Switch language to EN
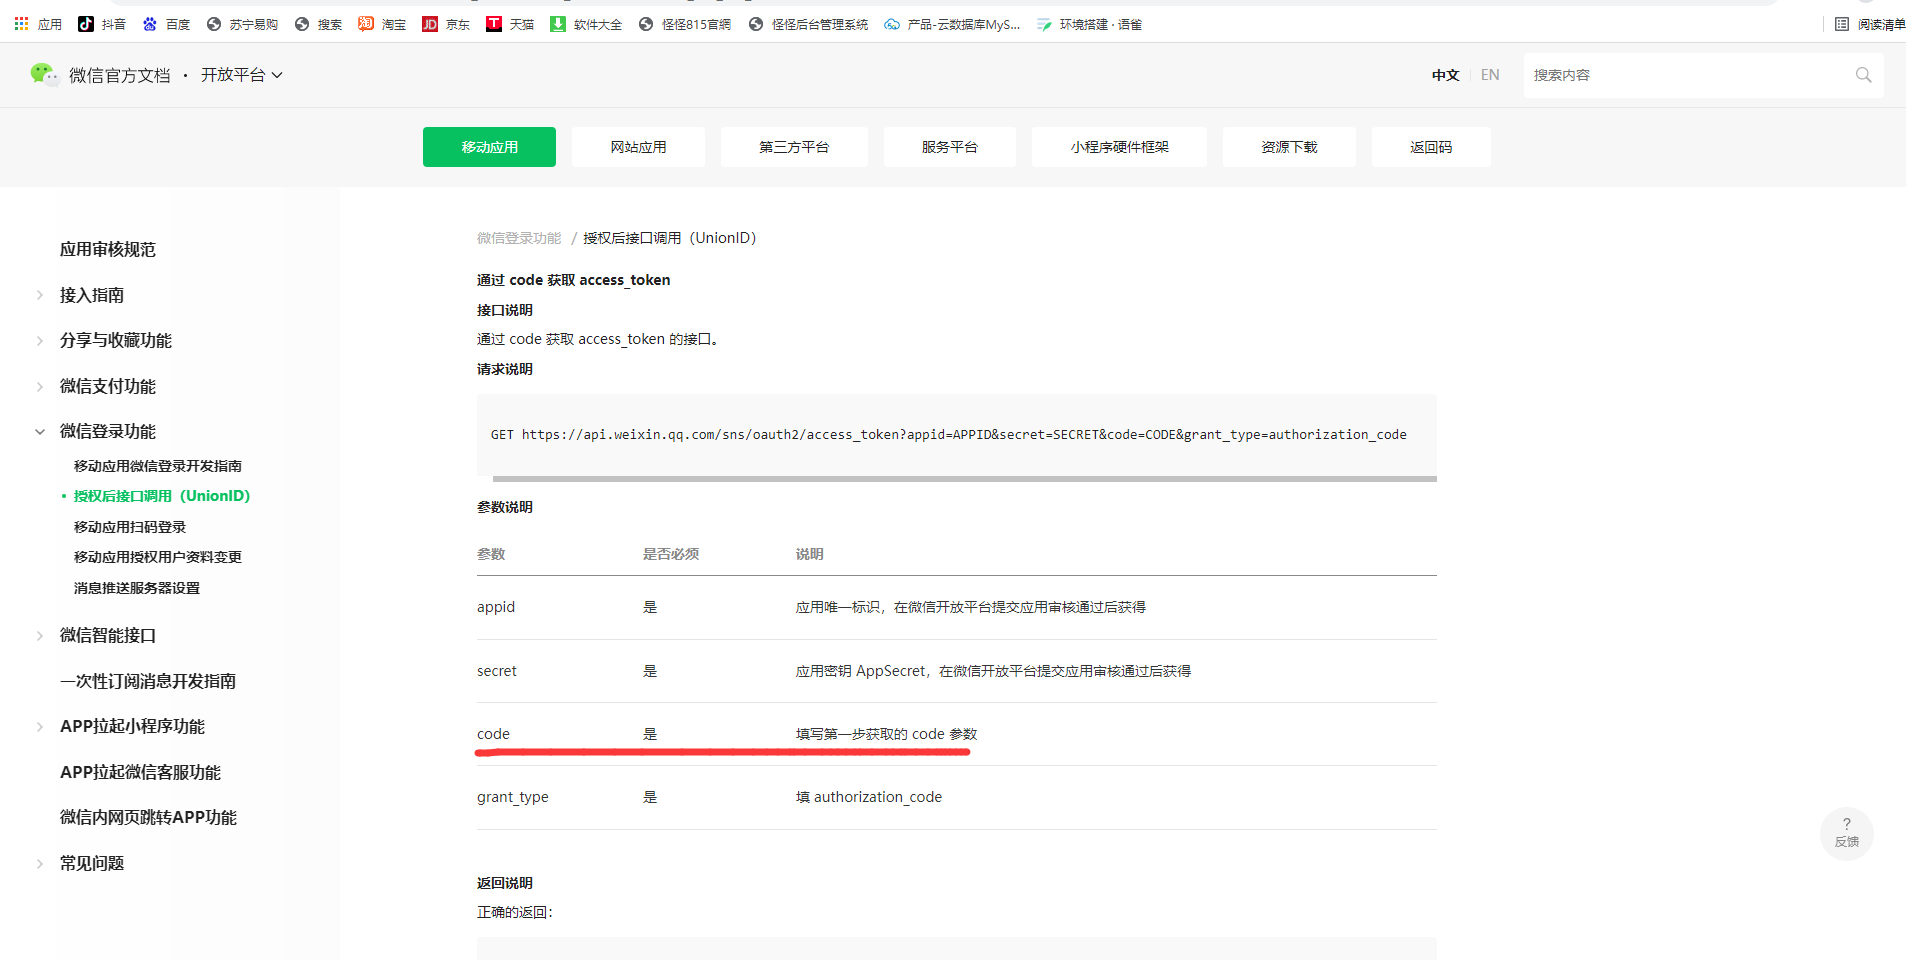This screenshot has height=960, width=1906. (1490, 75)
